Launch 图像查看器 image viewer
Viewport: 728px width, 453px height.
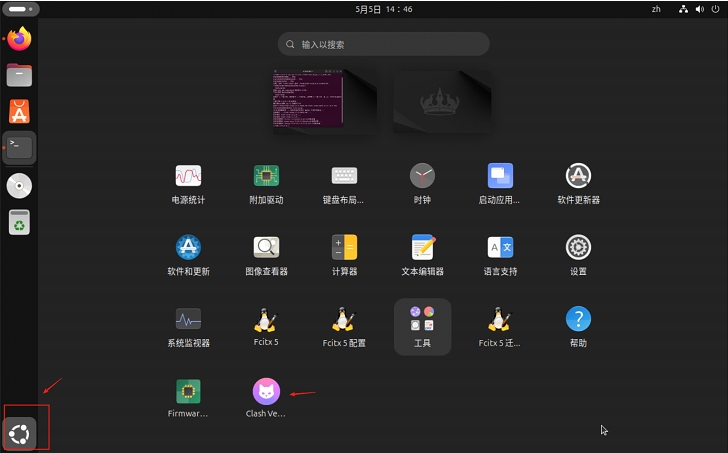point(266,248)
